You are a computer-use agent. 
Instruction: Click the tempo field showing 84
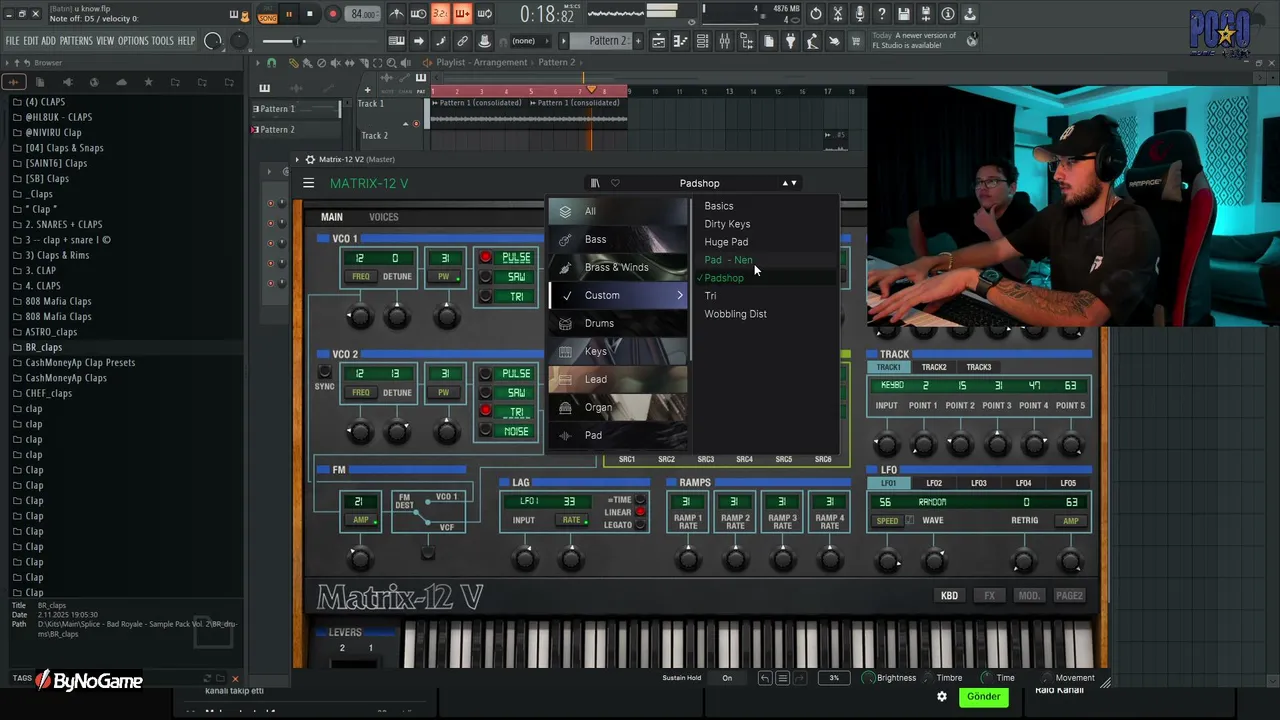click(x=362, y=14)
